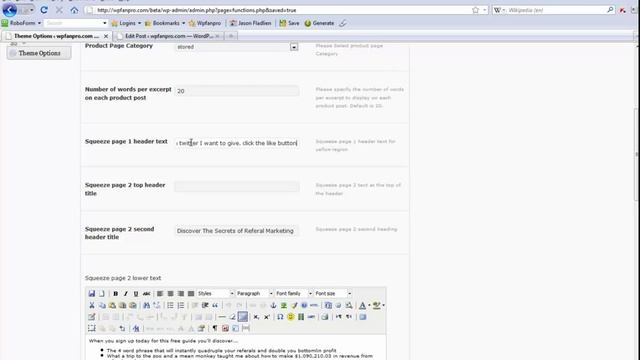Apply subscript formatting

click(256, 317)
